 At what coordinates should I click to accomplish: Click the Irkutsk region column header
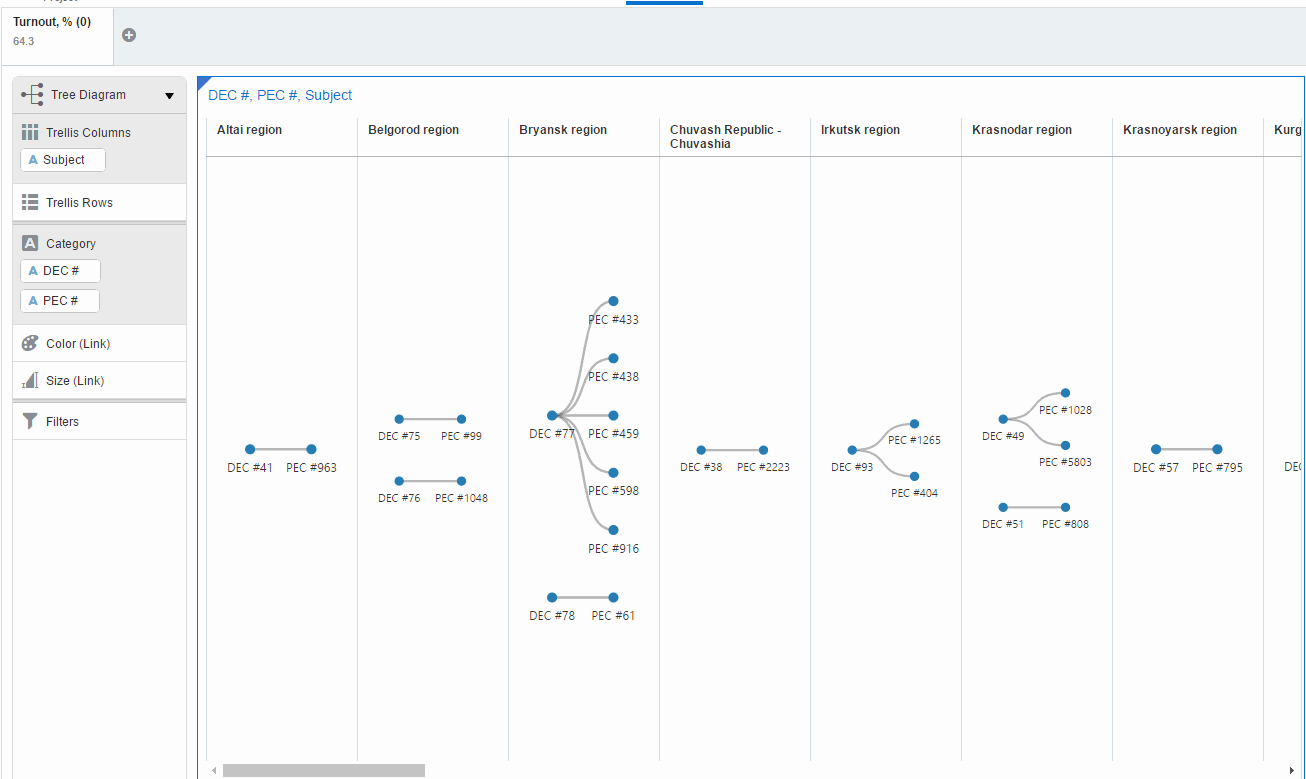click(x=861, y=130)
